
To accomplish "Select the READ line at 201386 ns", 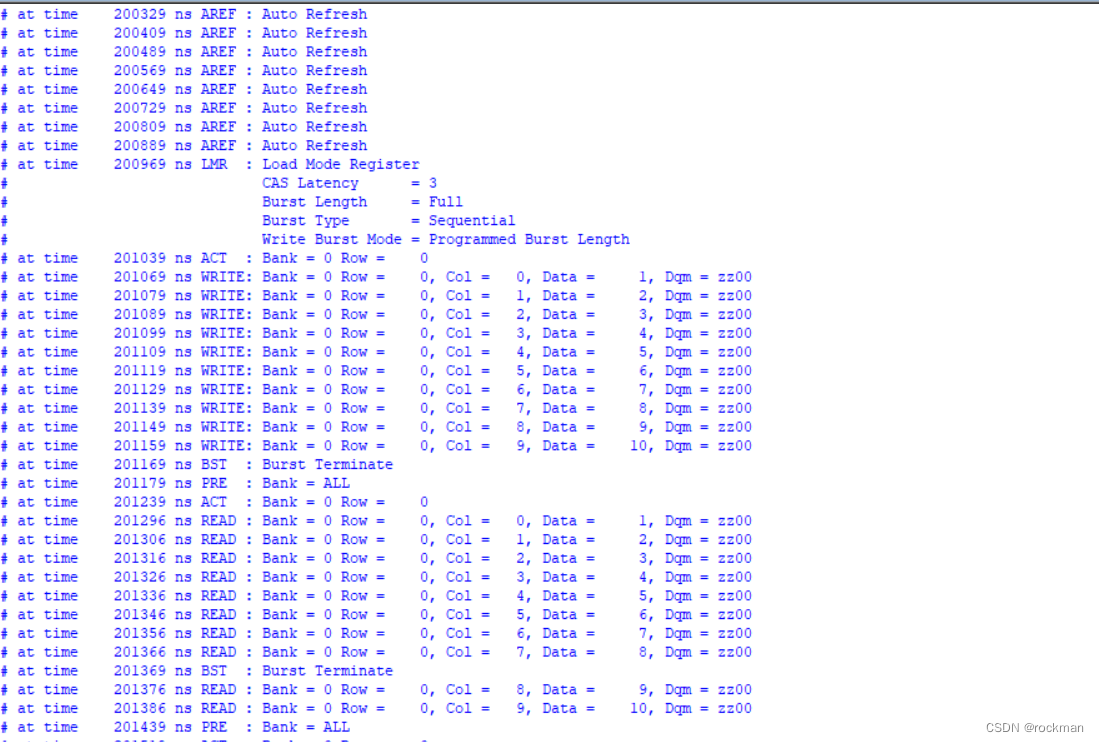I will (376, 709).
